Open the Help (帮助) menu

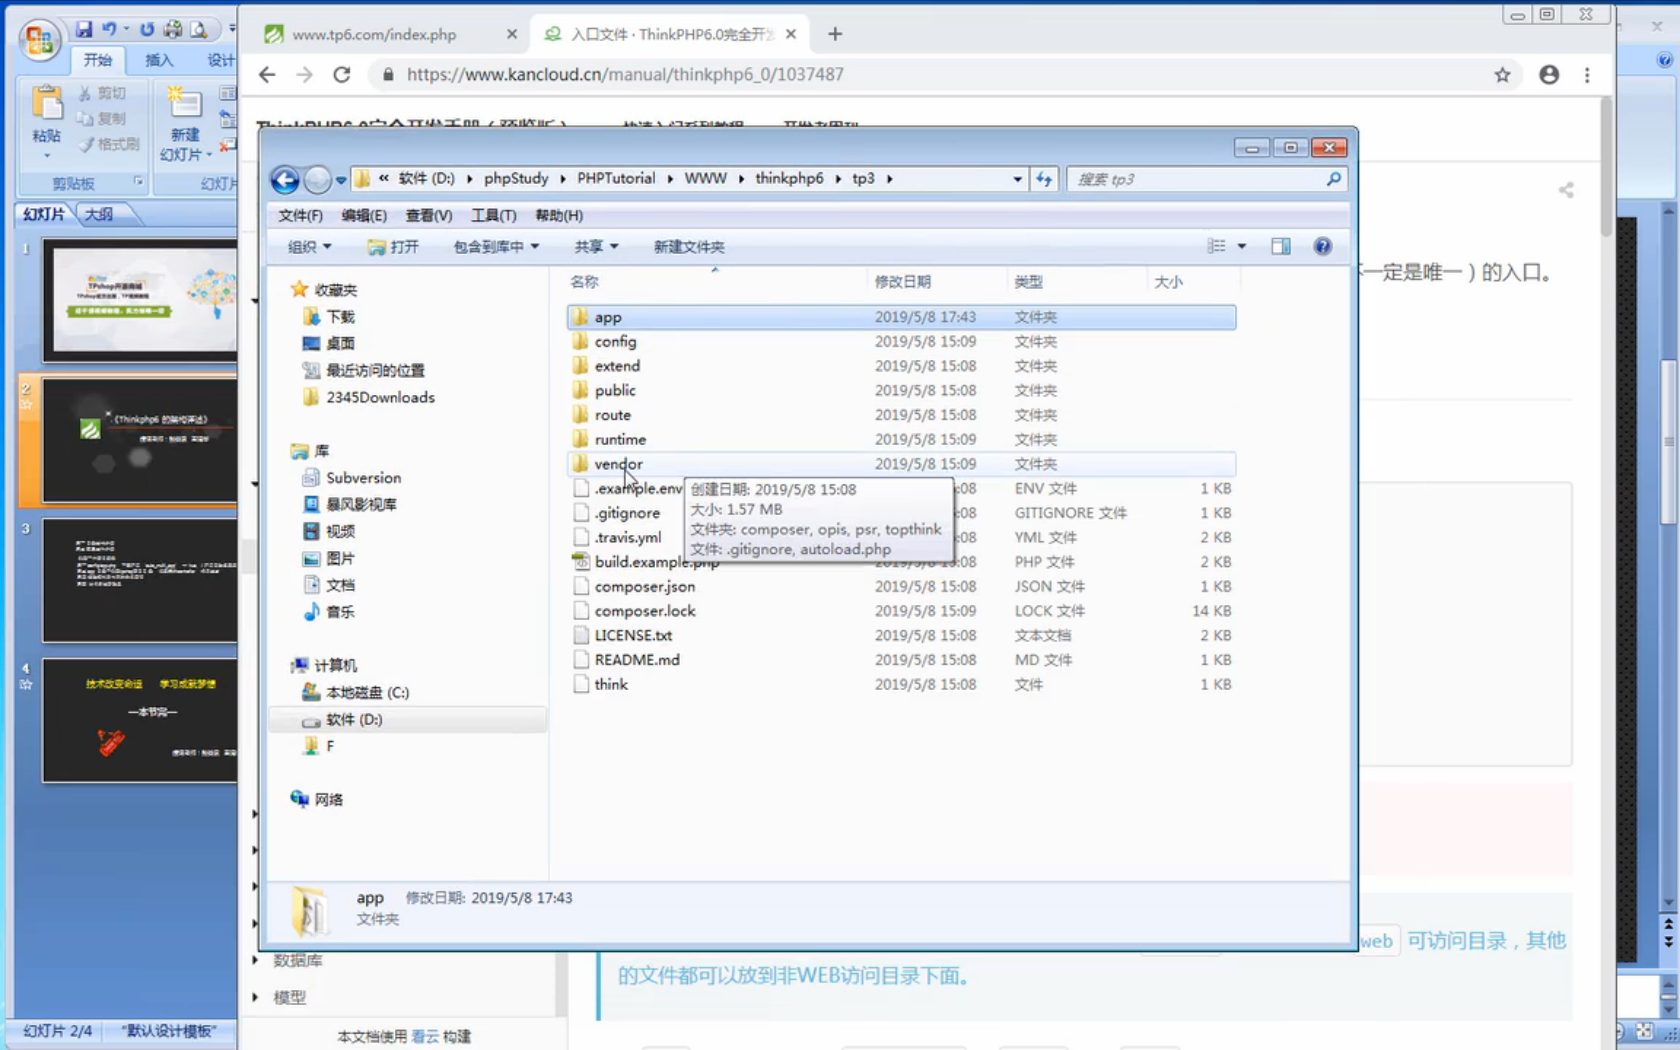pos(559,215)
